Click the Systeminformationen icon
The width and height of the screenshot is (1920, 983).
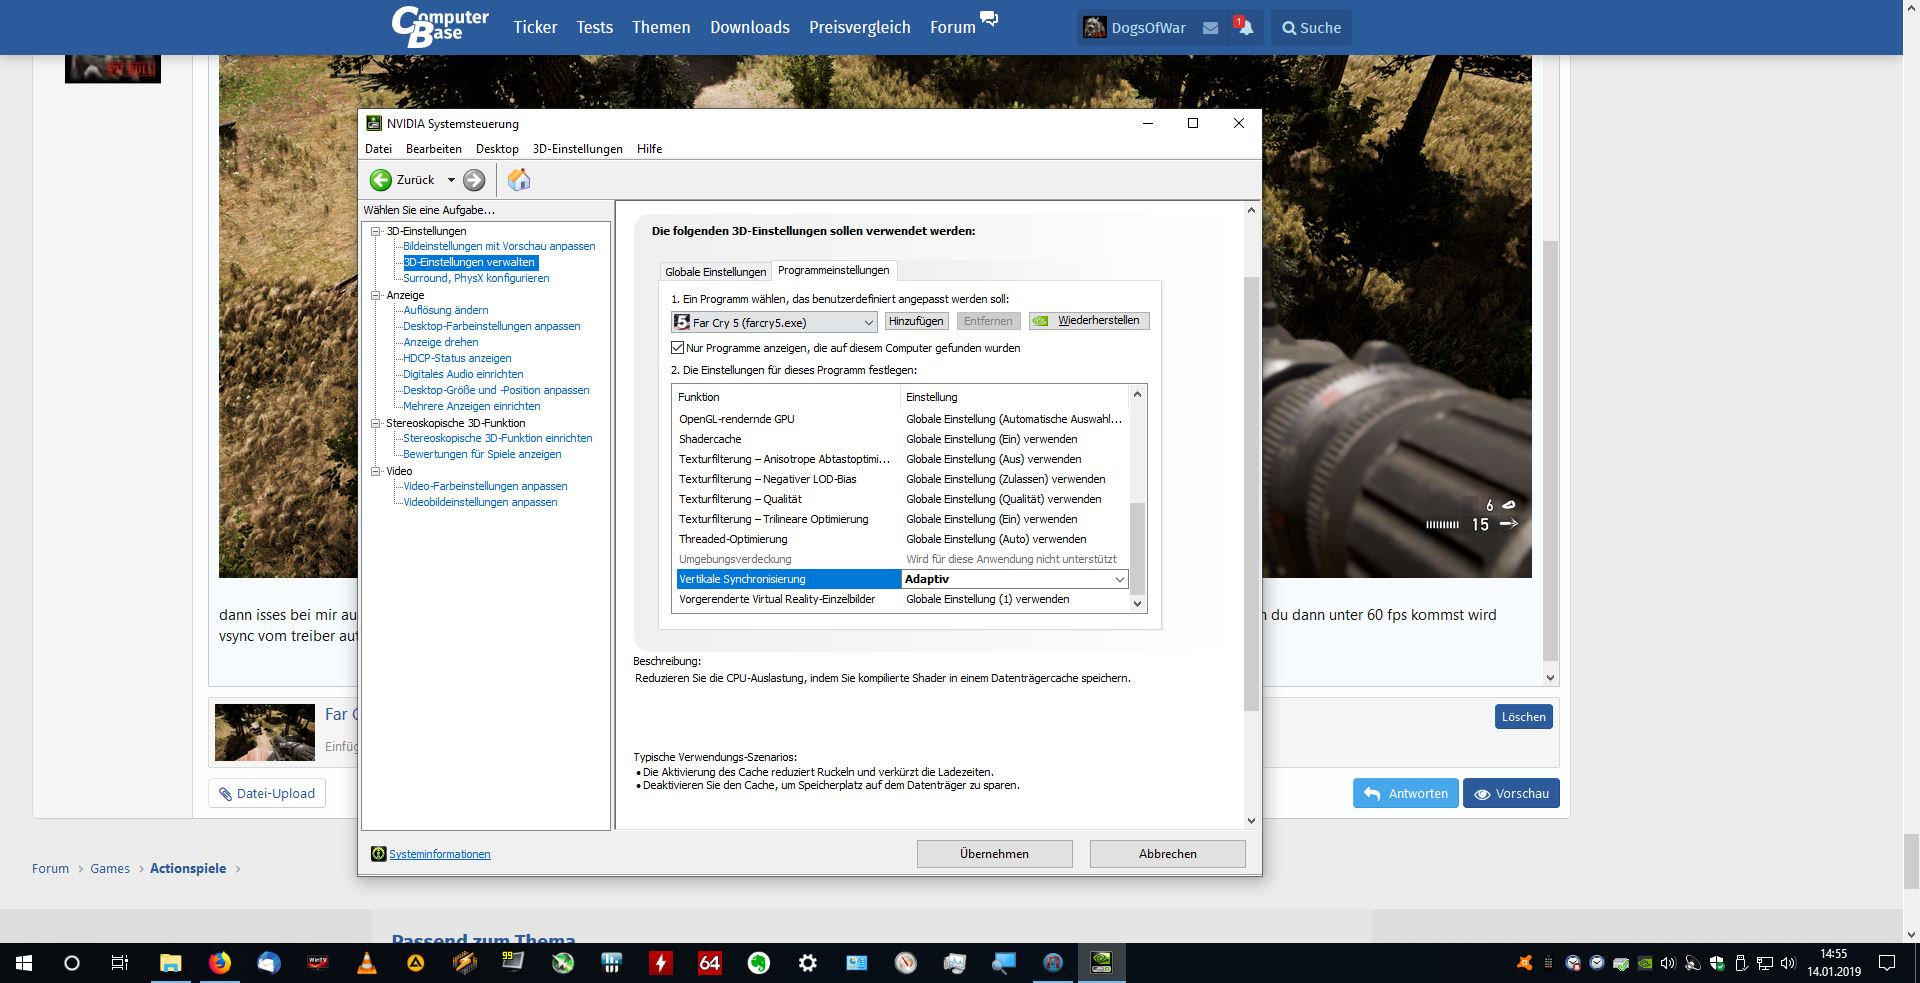tap(378, 854)
